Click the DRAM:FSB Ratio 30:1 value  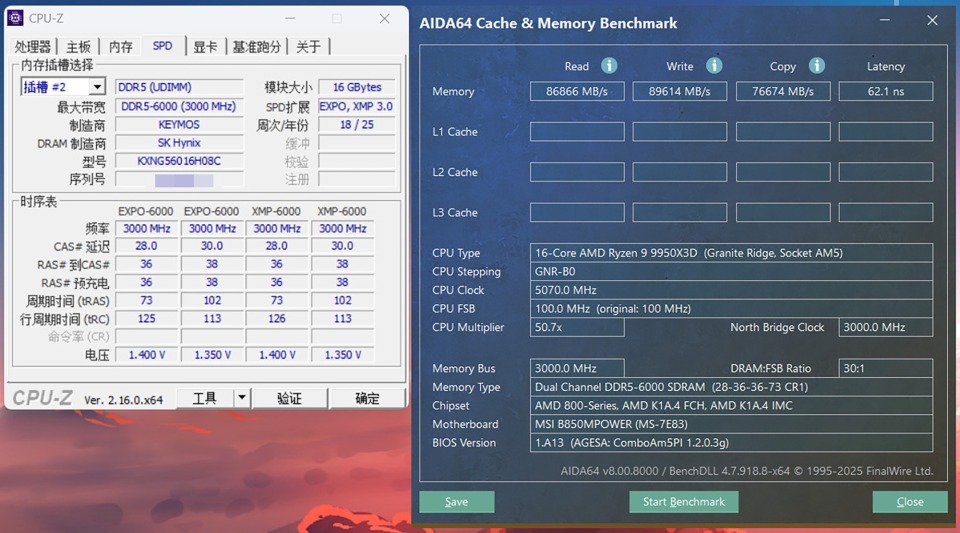coord(886,368)
